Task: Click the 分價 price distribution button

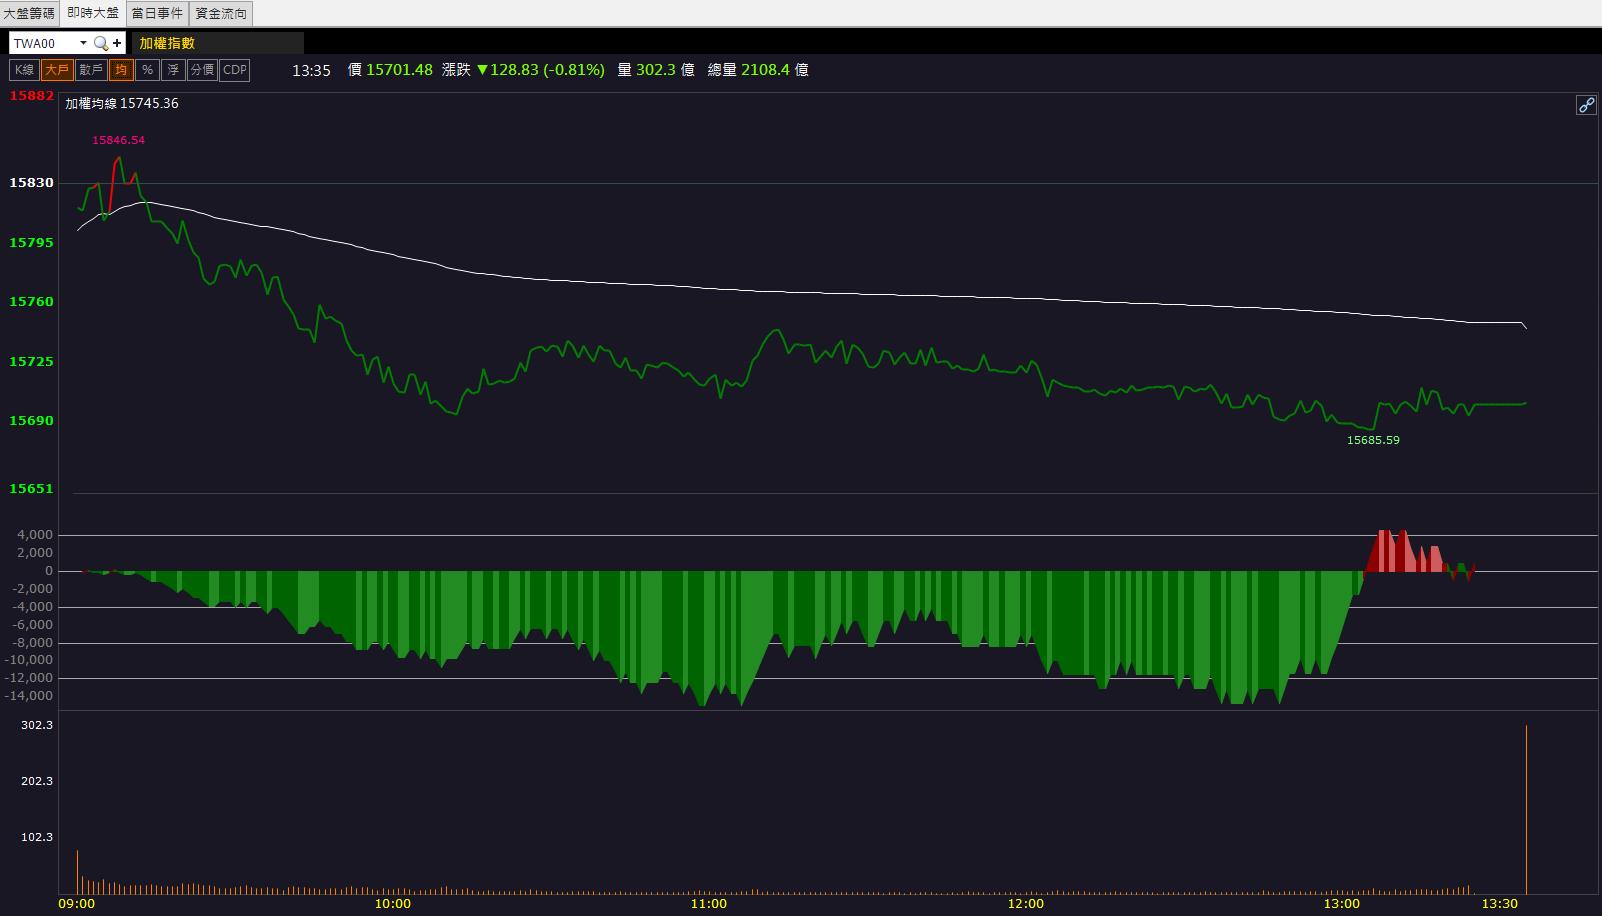Action: coord(202,70)
